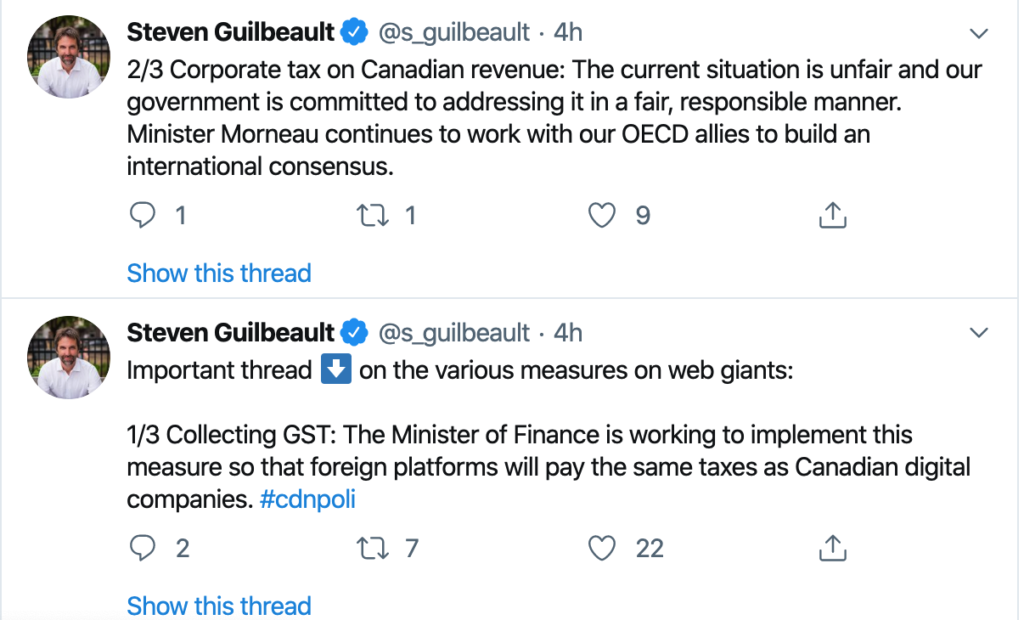This screenshot has height=620, width=1024.
Task: Show this thread under the GST tweet
Action: pyautogui.click(x=219, y=606)
